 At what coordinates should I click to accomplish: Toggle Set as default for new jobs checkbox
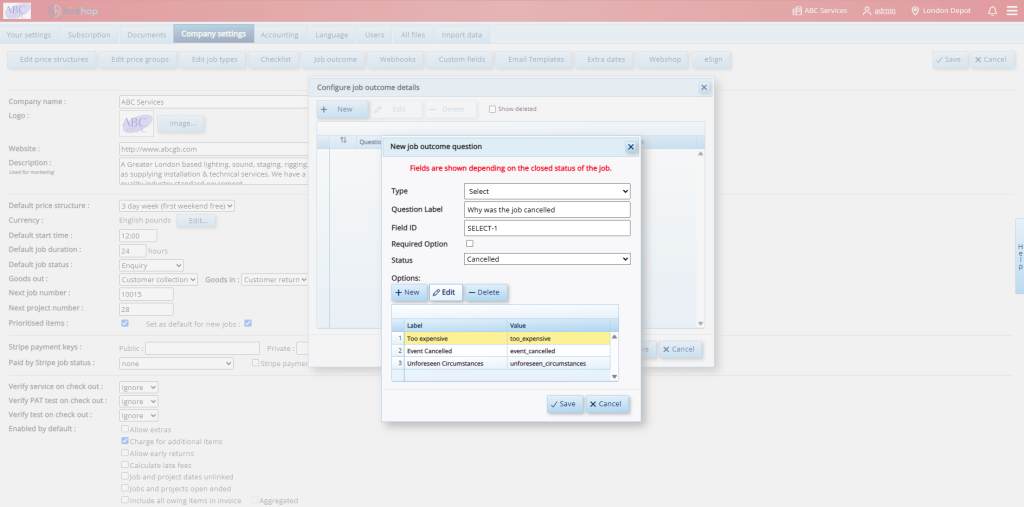click(x=248, y=323)
